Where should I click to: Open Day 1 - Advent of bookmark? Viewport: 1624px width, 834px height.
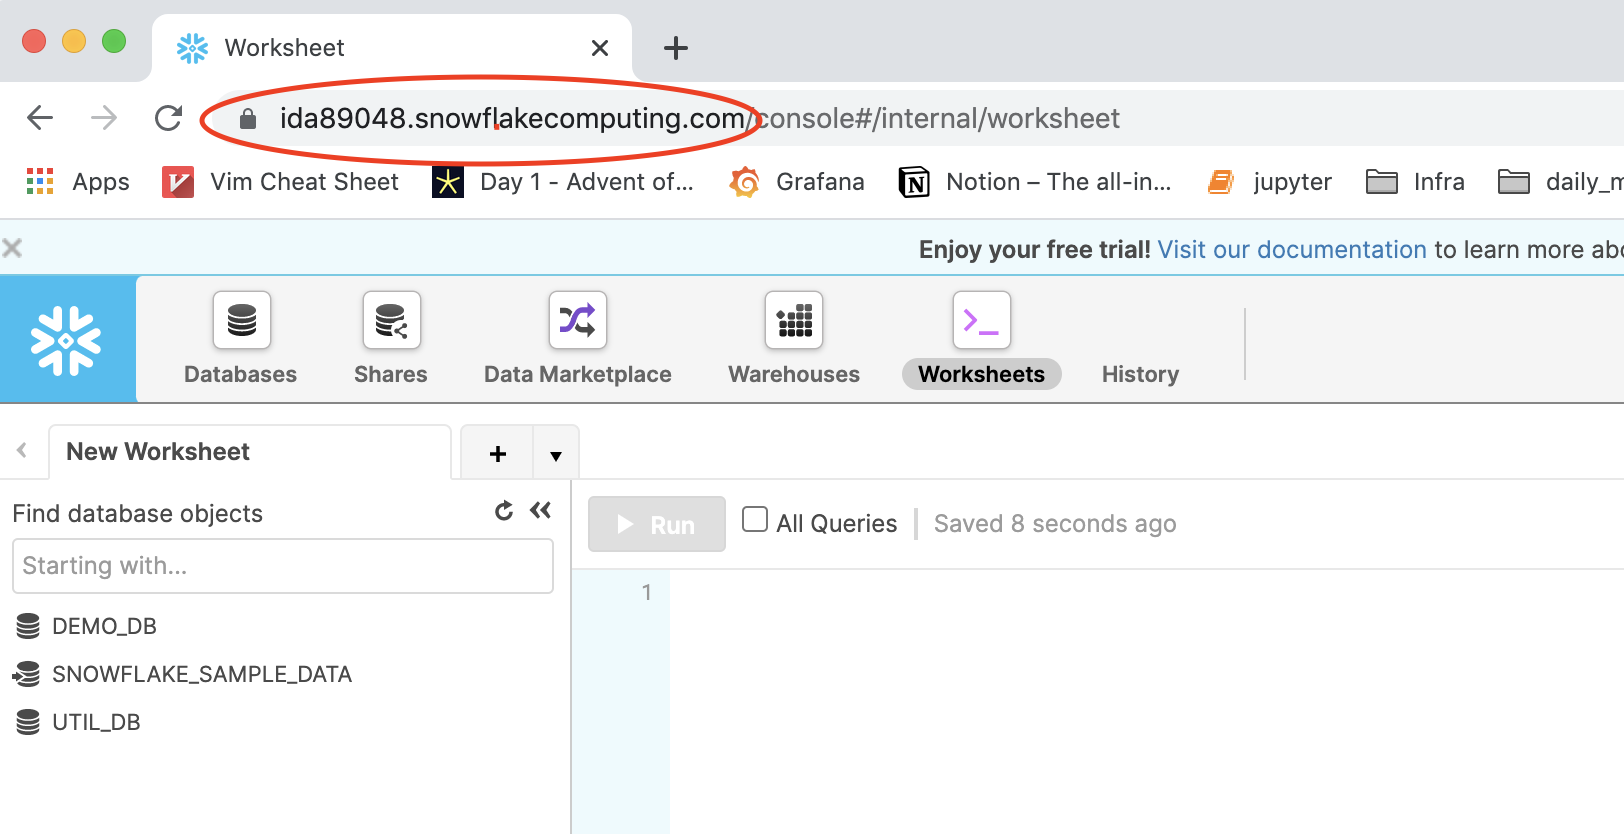pyautogui.click(x=563, y=182)
